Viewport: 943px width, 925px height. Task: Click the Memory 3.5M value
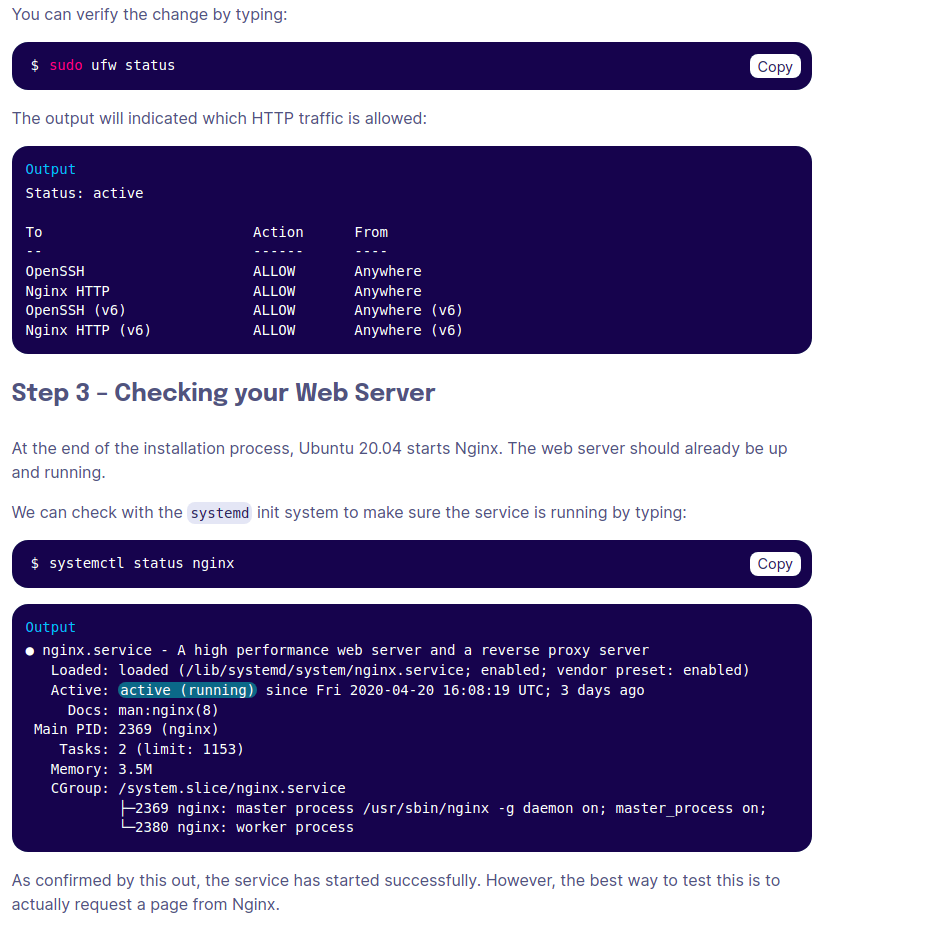(135, 769)
